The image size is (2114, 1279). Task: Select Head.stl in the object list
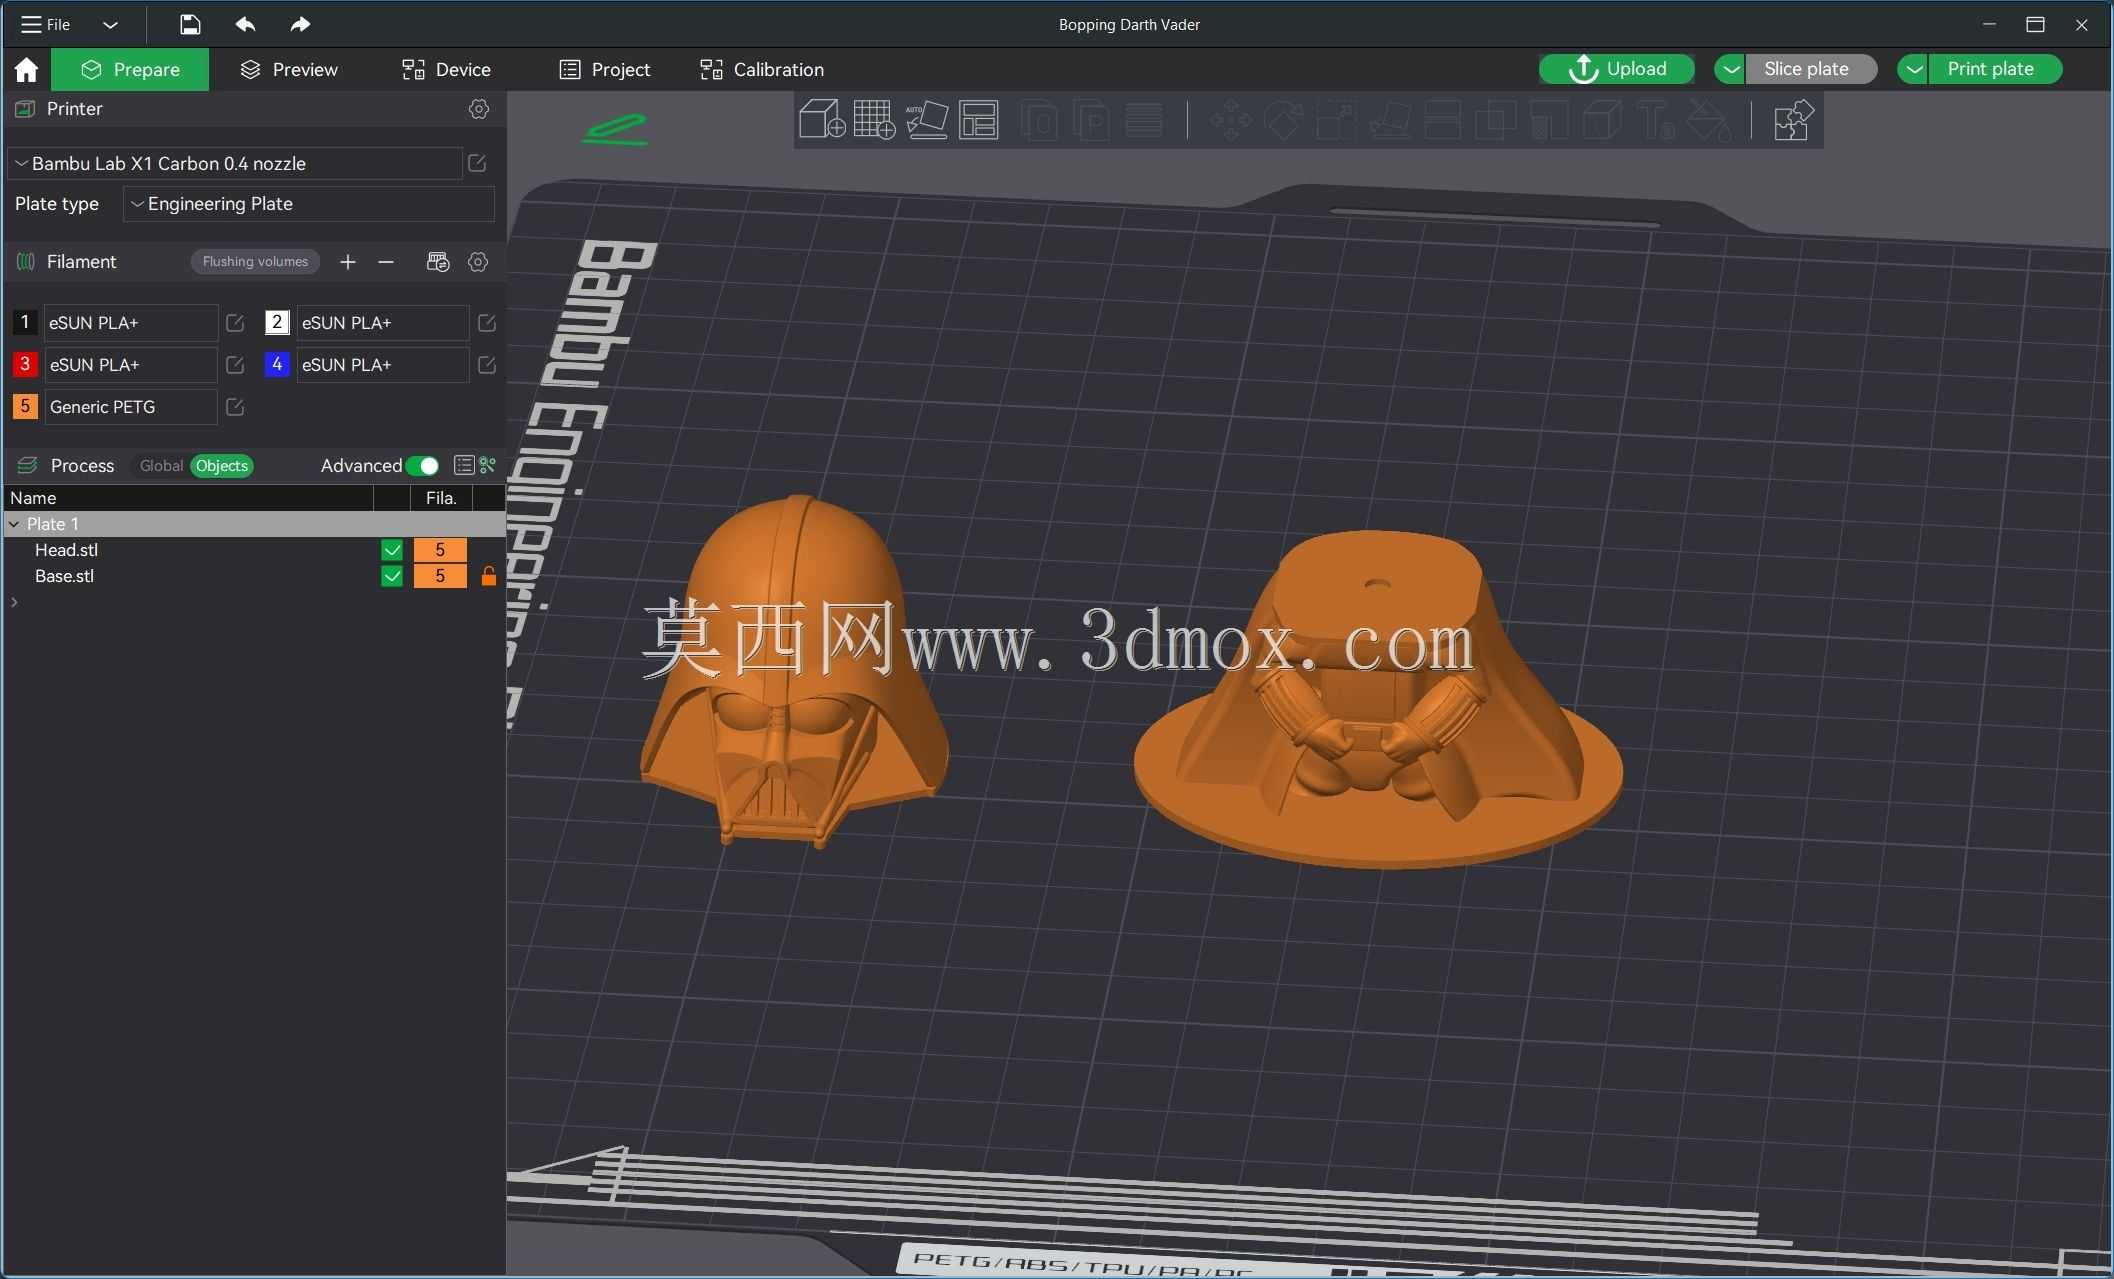click(x=66, y=550)
